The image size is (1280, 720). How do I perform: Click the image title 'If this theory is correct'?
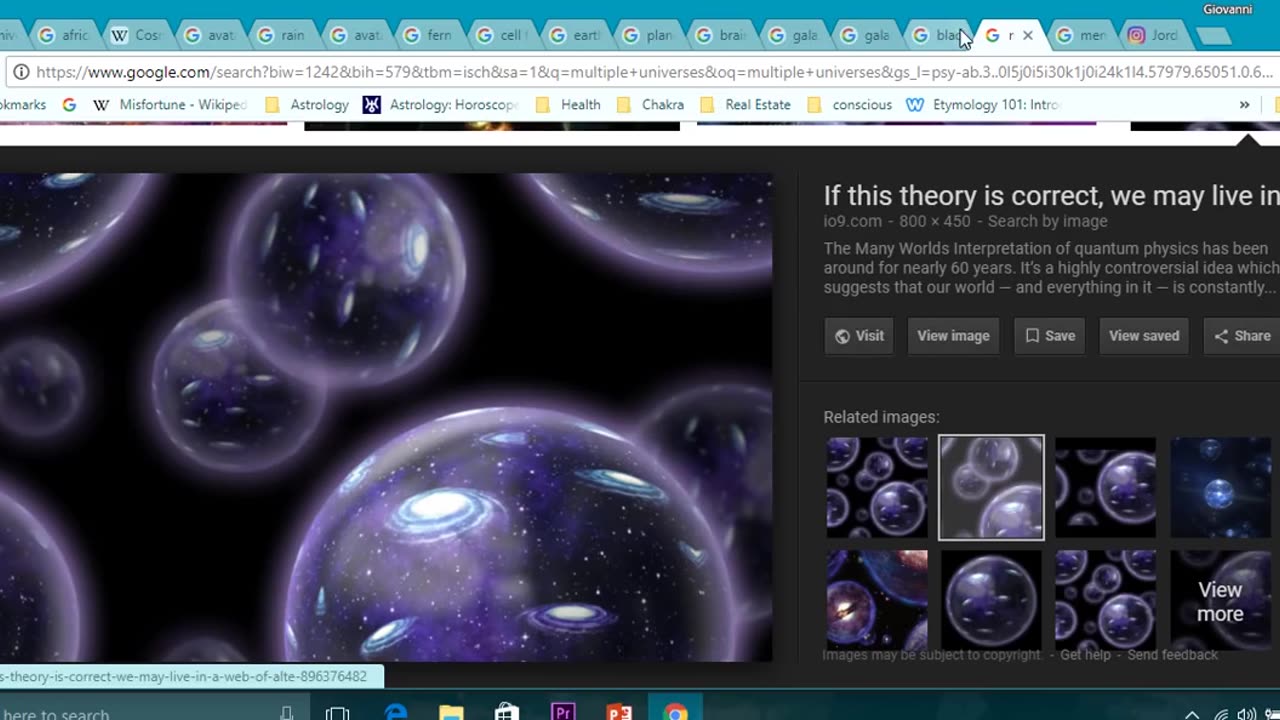(x=1051, y=196)
